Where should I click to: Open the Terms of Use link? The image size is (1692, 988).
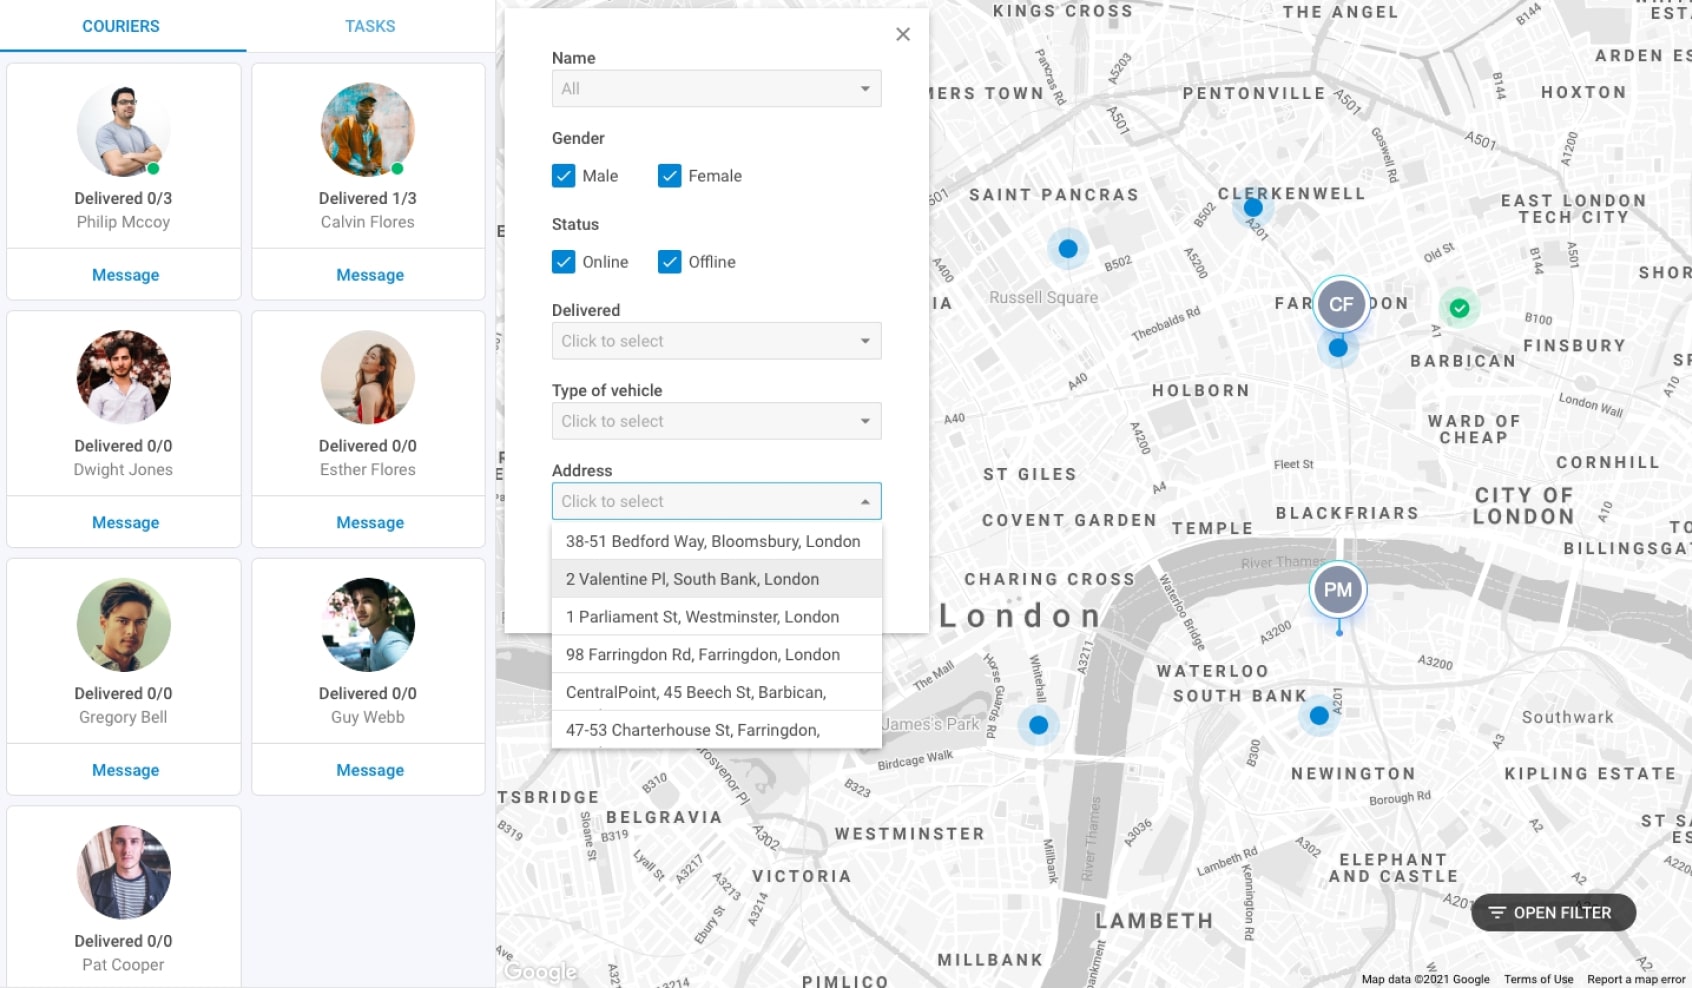coord(1538,979)
